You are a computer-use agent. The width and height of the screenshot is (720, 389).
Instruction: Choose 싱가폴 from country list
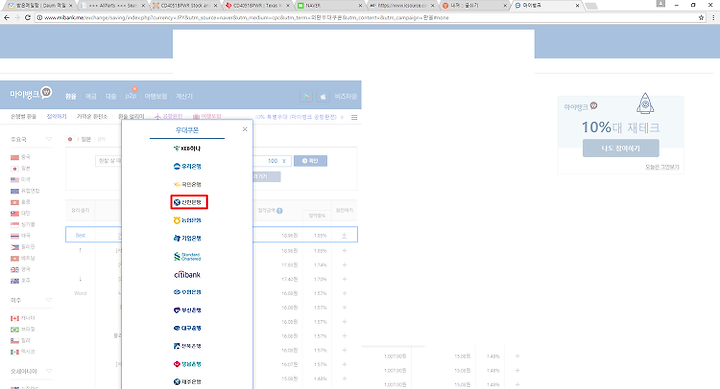22,225
